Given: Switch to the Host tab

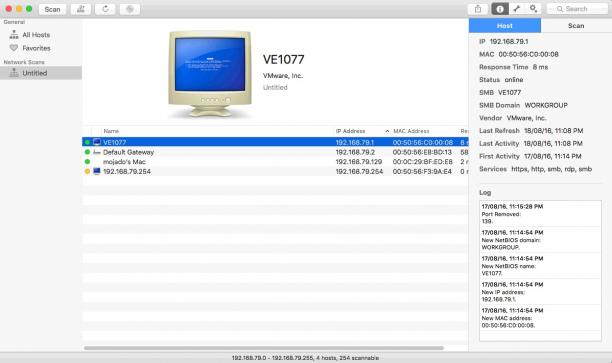Looking at the screenshot, I should (505, 26).
